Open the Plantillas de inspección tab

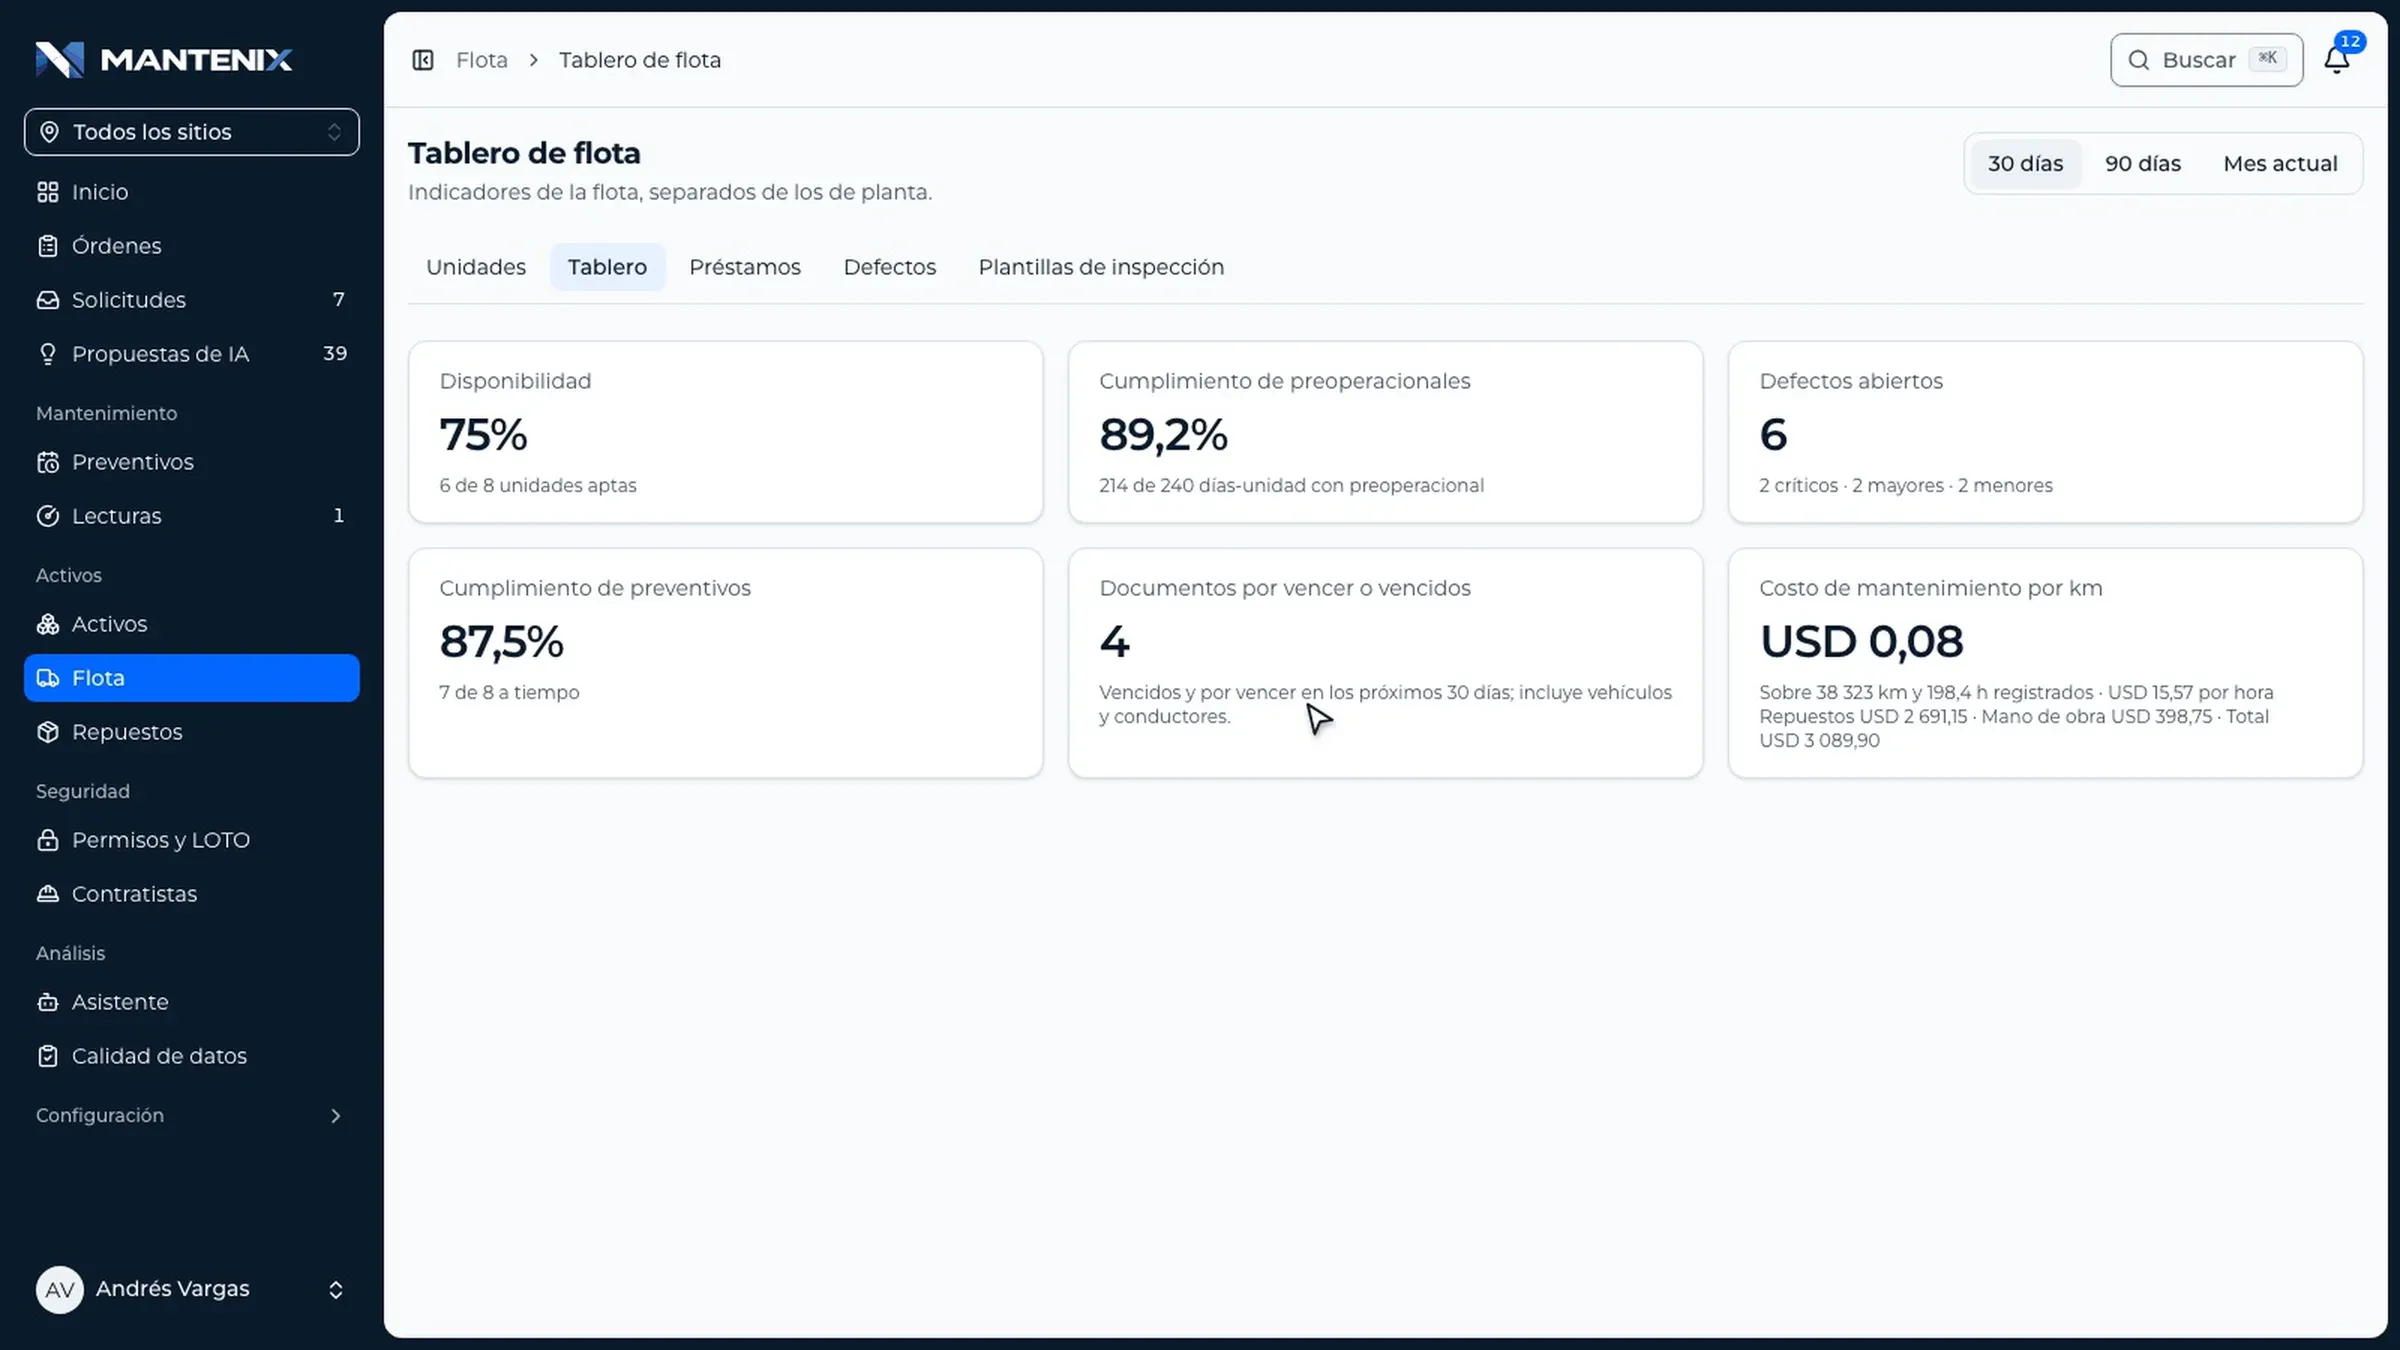[x=1101, y=267]
